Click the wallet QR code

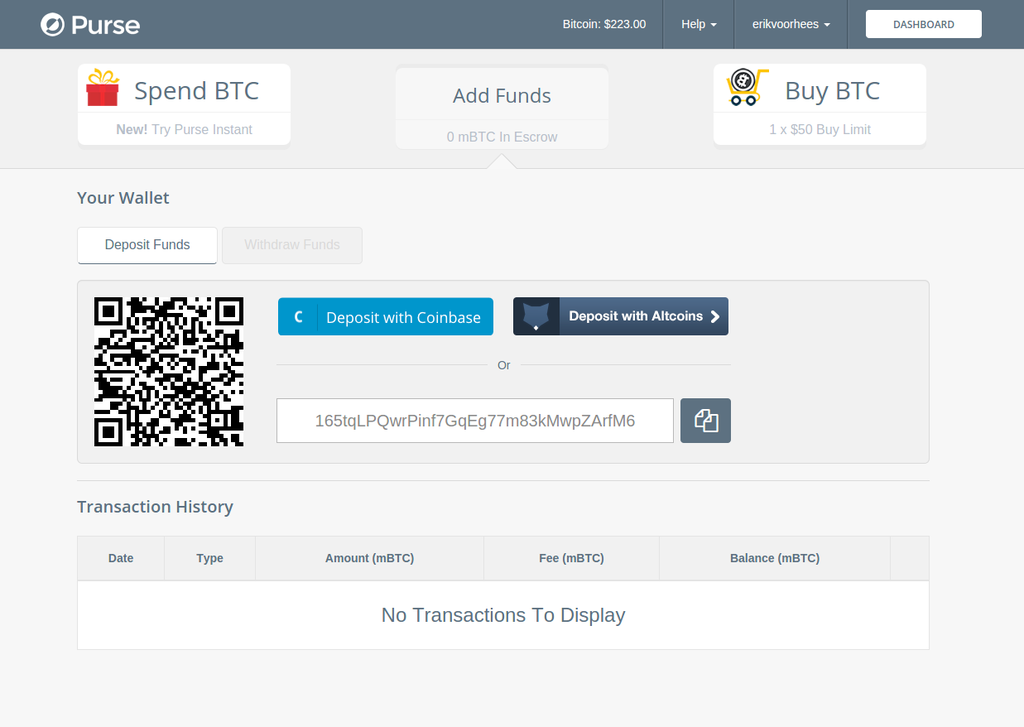point(168,372)
